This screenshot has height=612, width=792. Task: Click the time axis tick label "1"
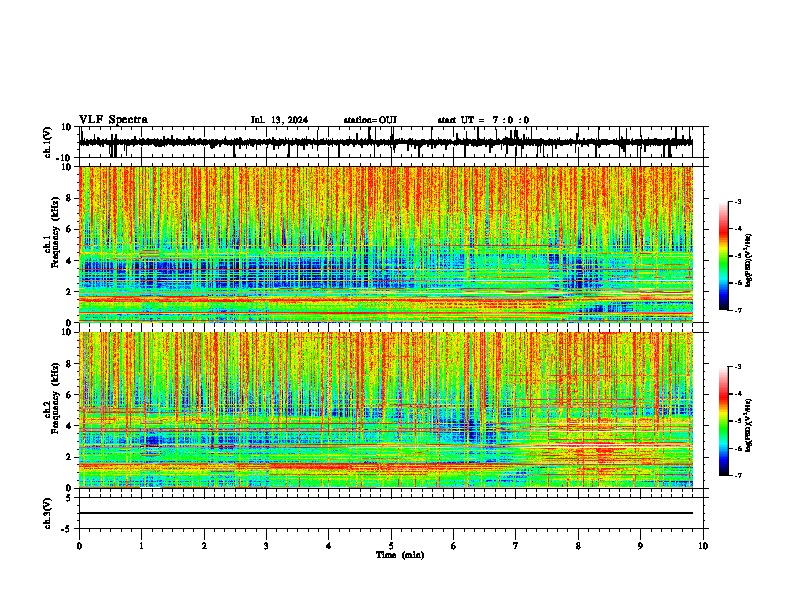141,546
